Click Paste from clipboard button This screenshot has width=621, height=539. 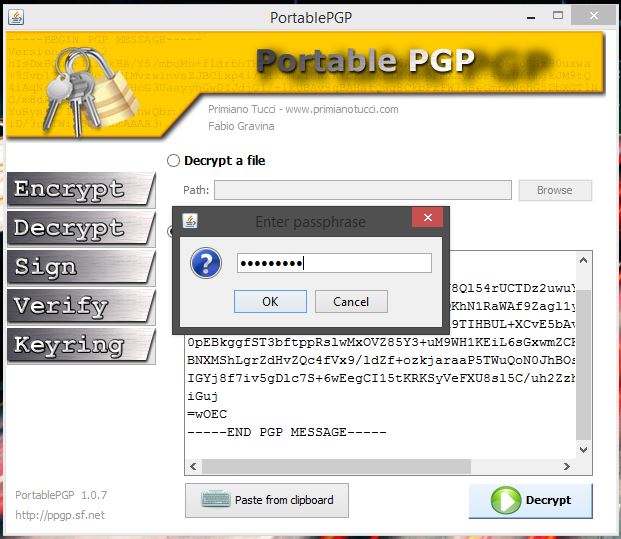(x=267, y=500)
